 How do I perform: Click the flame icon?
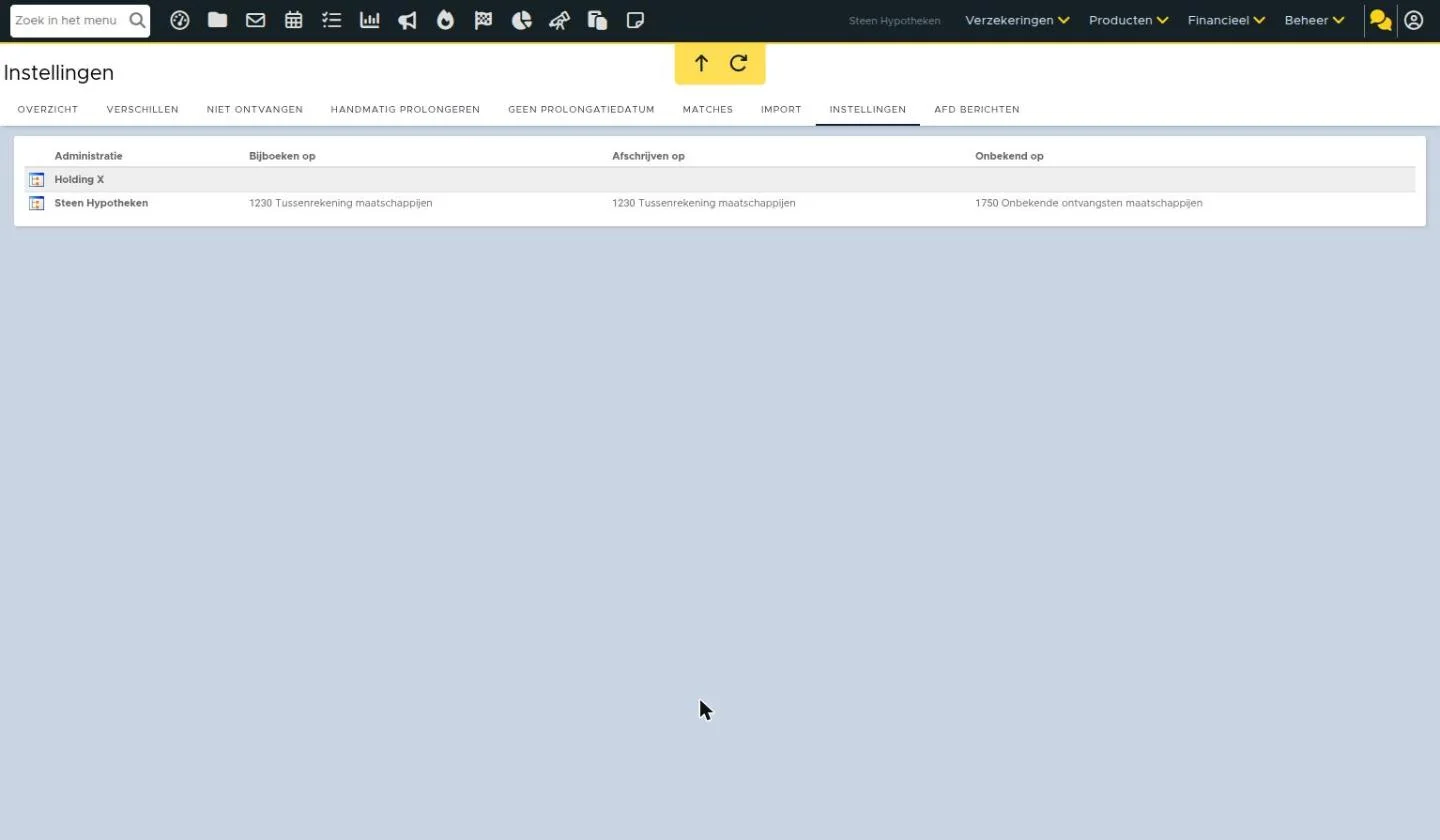[x=446, y=20]
